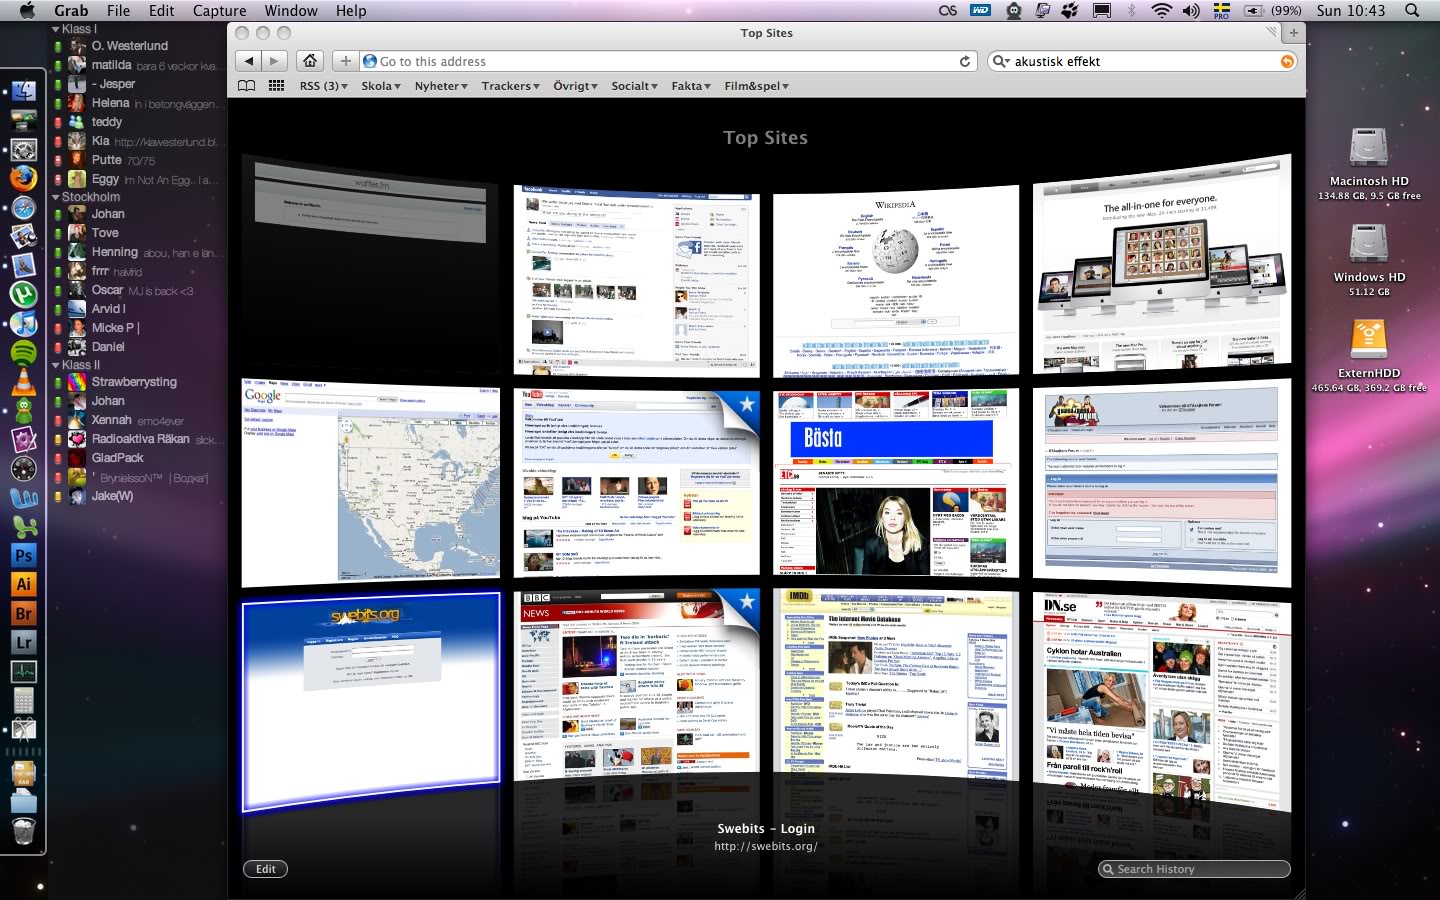Viewport: 1440px width, 900px height.
Task: Open the Wikipedia site thumbnail
Action: point(896,280)
